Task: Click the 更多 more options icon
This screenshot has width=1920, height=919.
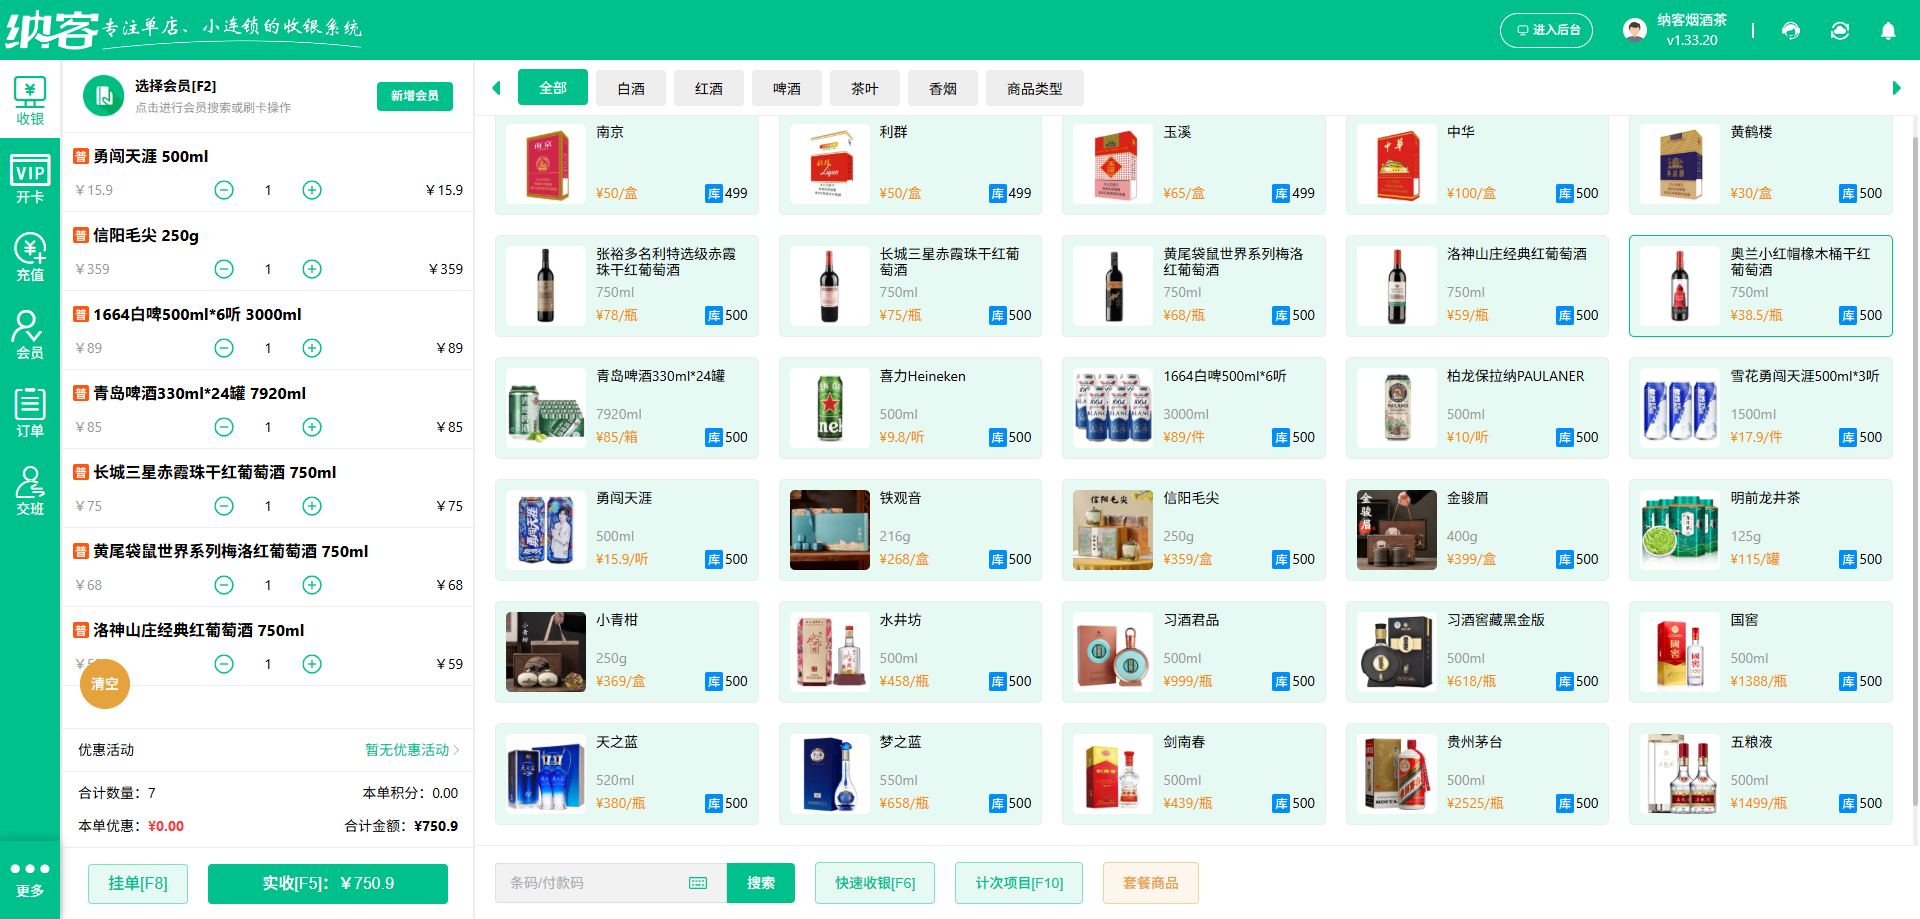Action: click(30, 877)
